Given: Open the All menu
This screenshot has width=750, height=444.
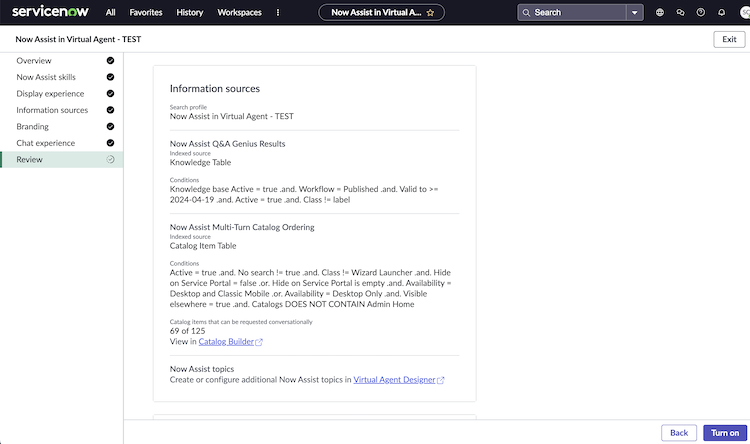Looking at the screenshot, I should tap(110, 12).
